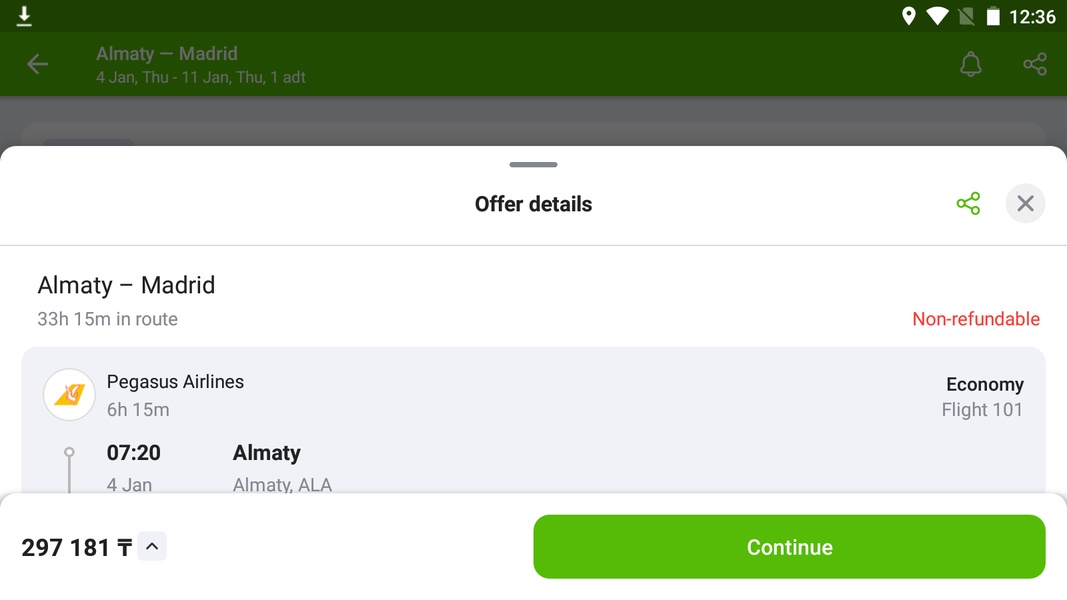
Task: Tap the location status icon
Action: (x=908, y=16)
